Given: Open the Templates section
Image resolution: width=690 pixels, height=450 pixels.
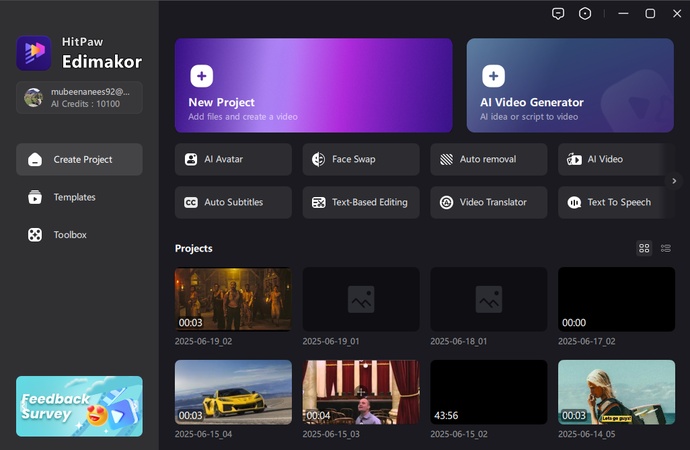Looking at the screenshot, I should pyautogui.click(x=79, y=197).
